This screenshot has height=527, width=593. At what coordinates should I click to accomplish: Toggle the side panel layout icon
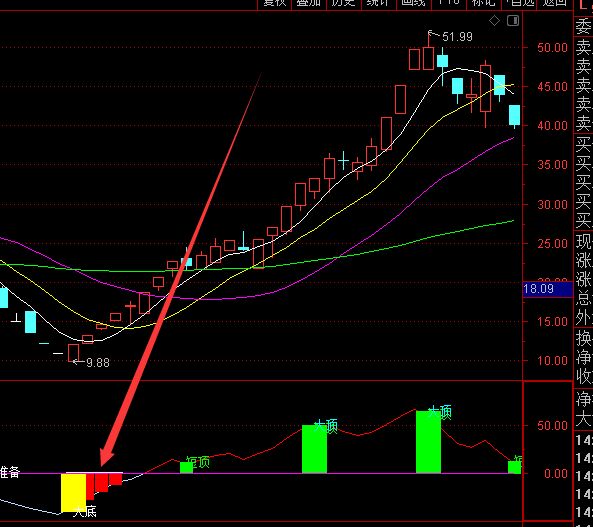(513, 21)
